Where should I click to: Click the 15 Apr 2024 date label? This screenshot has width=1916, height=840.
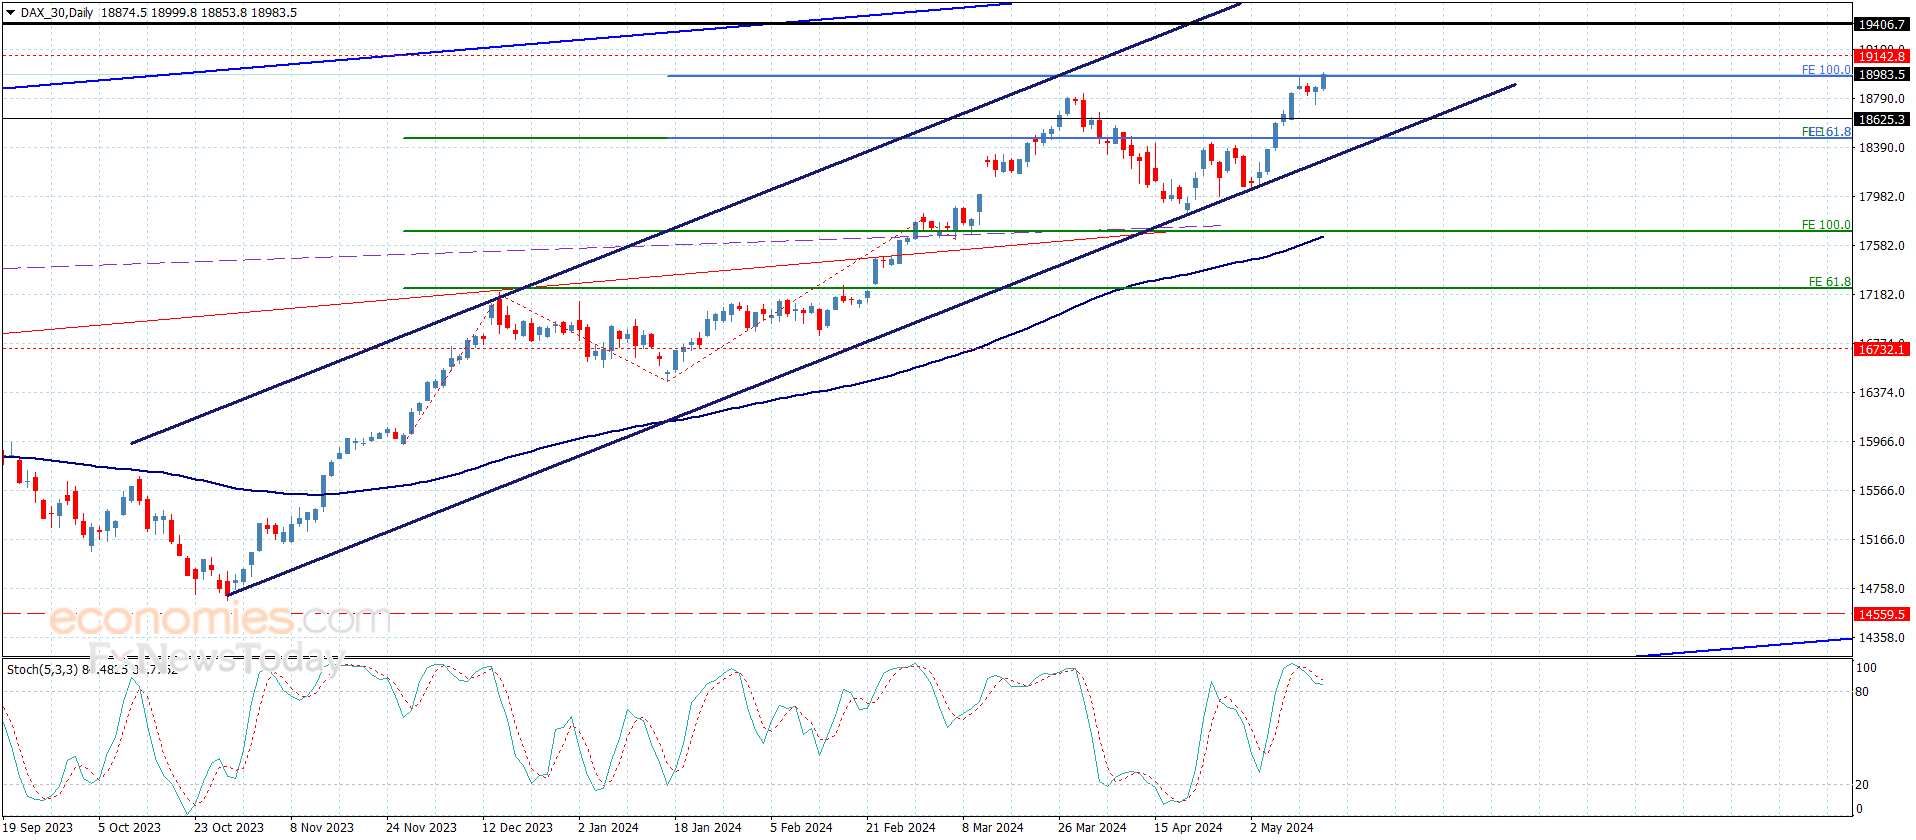point(1188,827)
